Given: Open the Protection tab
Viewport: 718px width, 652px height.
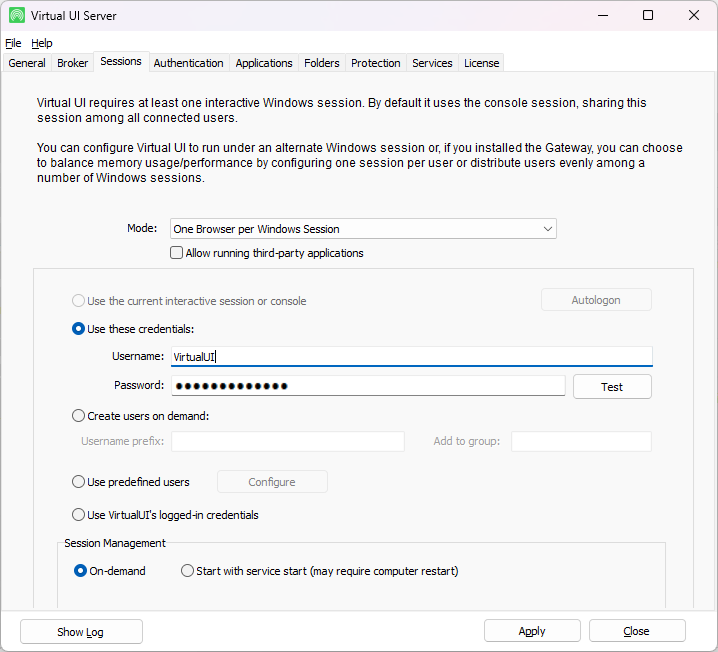Looking at the screenshot, I should pyautogui.click(x=376, y=63).
